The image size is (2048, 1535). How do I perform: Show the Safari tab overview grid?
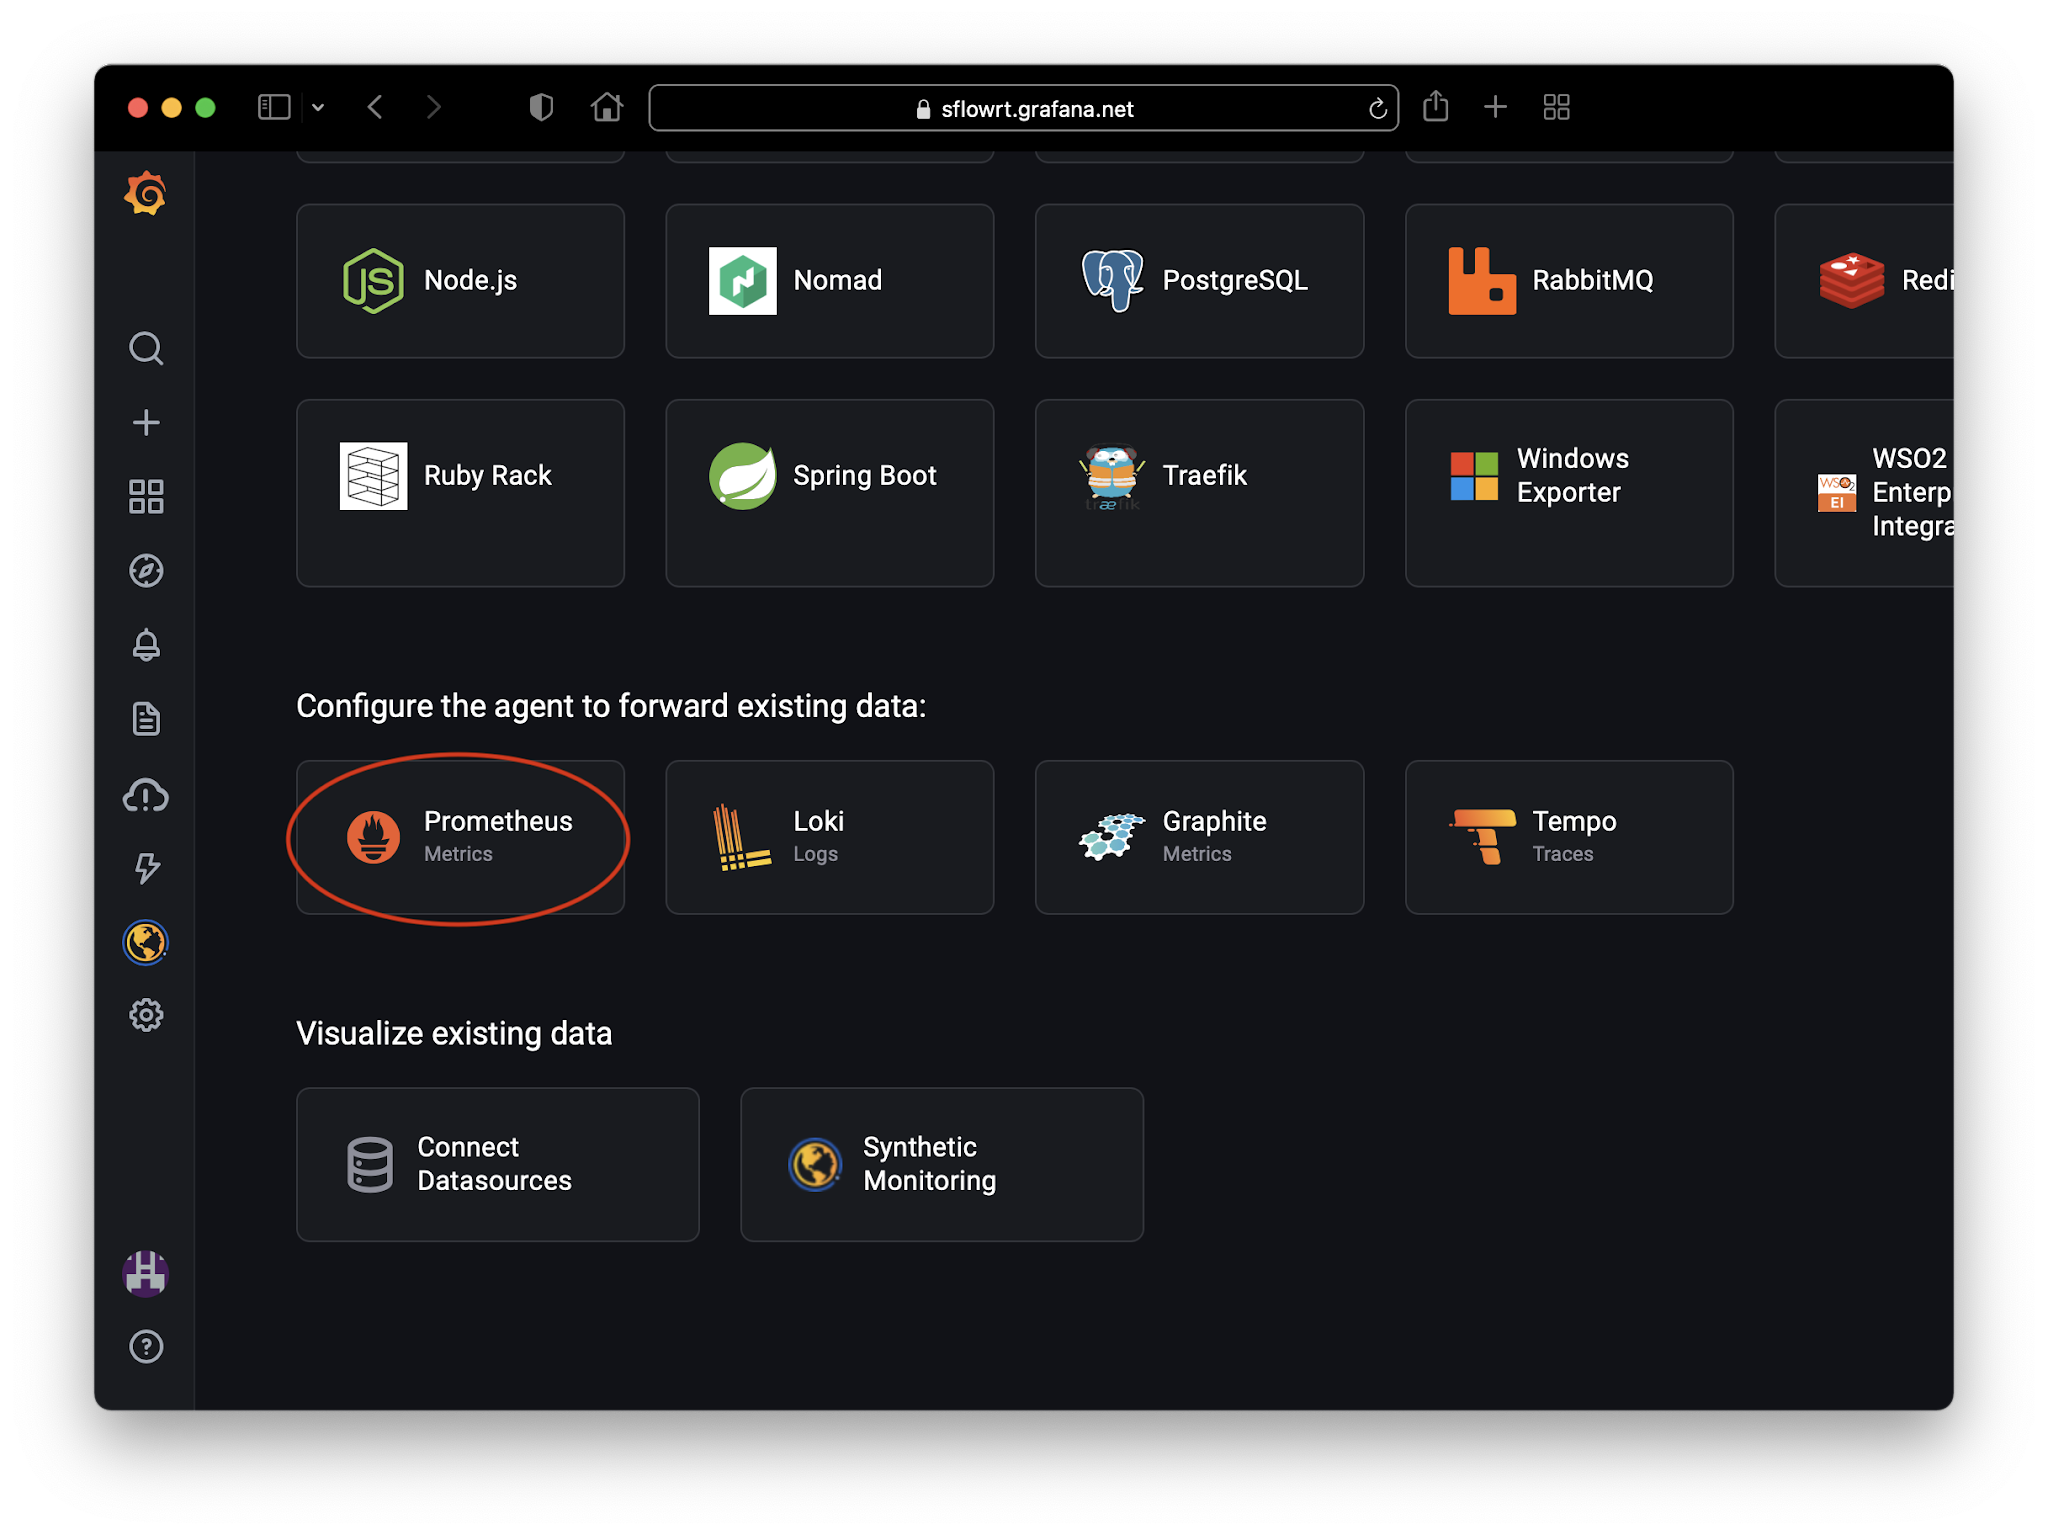1557,107
